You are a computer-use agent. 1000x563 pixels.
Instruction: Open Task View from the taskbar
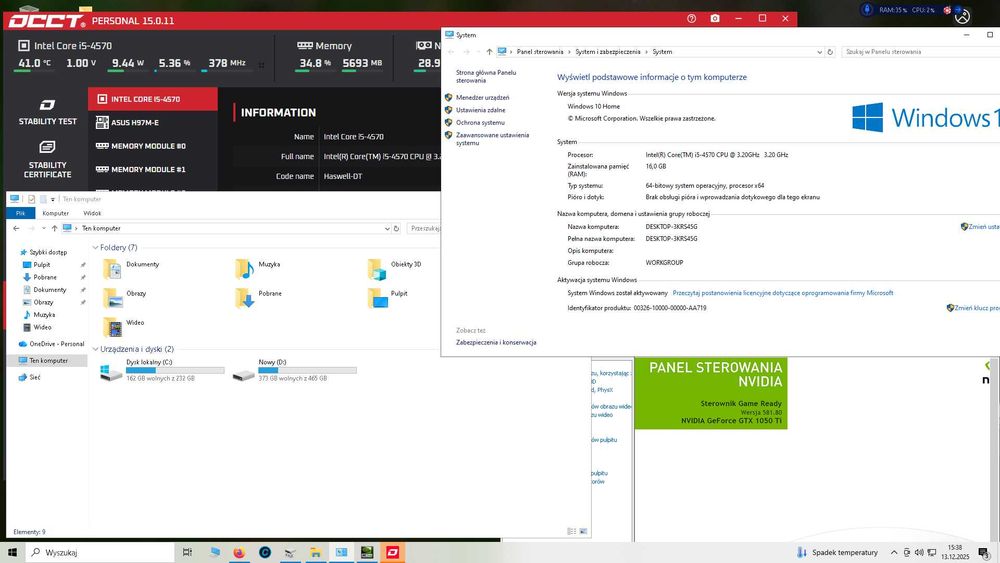[187, 552]
